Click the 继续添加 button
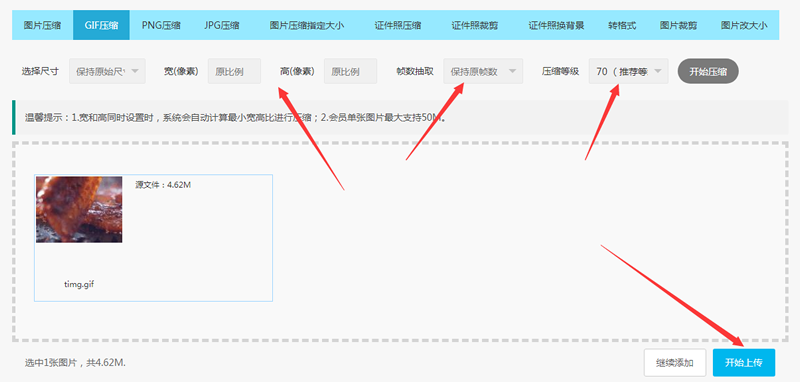This screenshot has width=800, height=382. point(675,363)
